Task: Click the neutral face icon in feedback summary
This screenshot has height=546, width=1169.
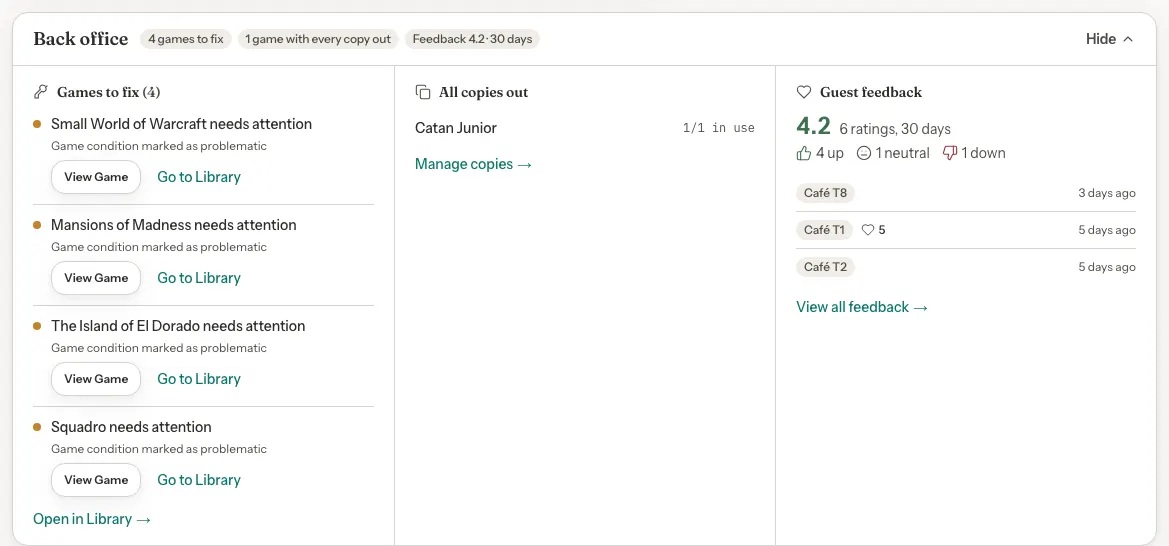Action: 864,153
